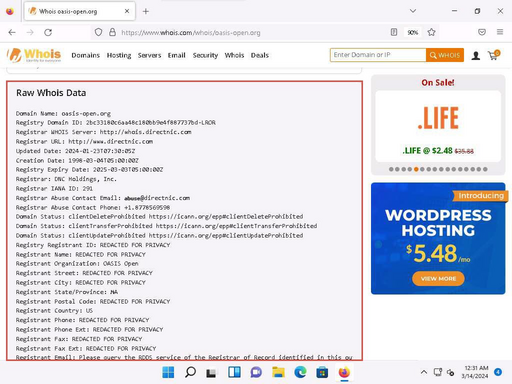Screen dimensions: 512x384
Task: Expand the list all tabs chevron
Action: click(x=413, y=11)
